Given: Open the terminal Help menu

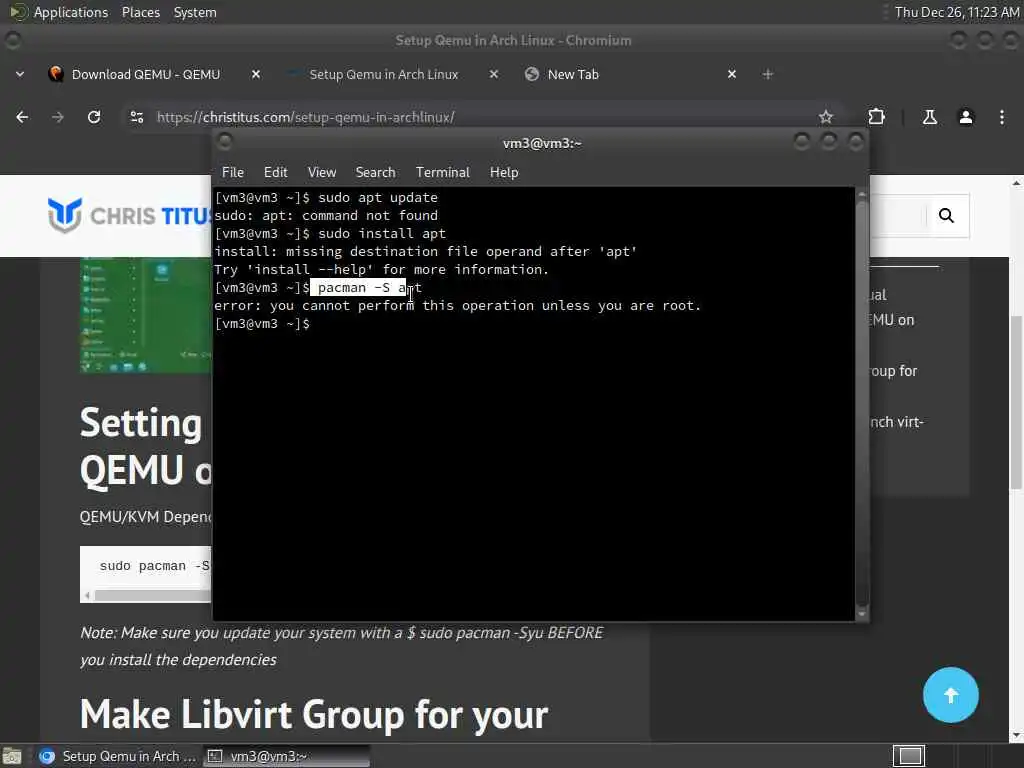Looking at the screenshot, I should [x=504, y=172].
